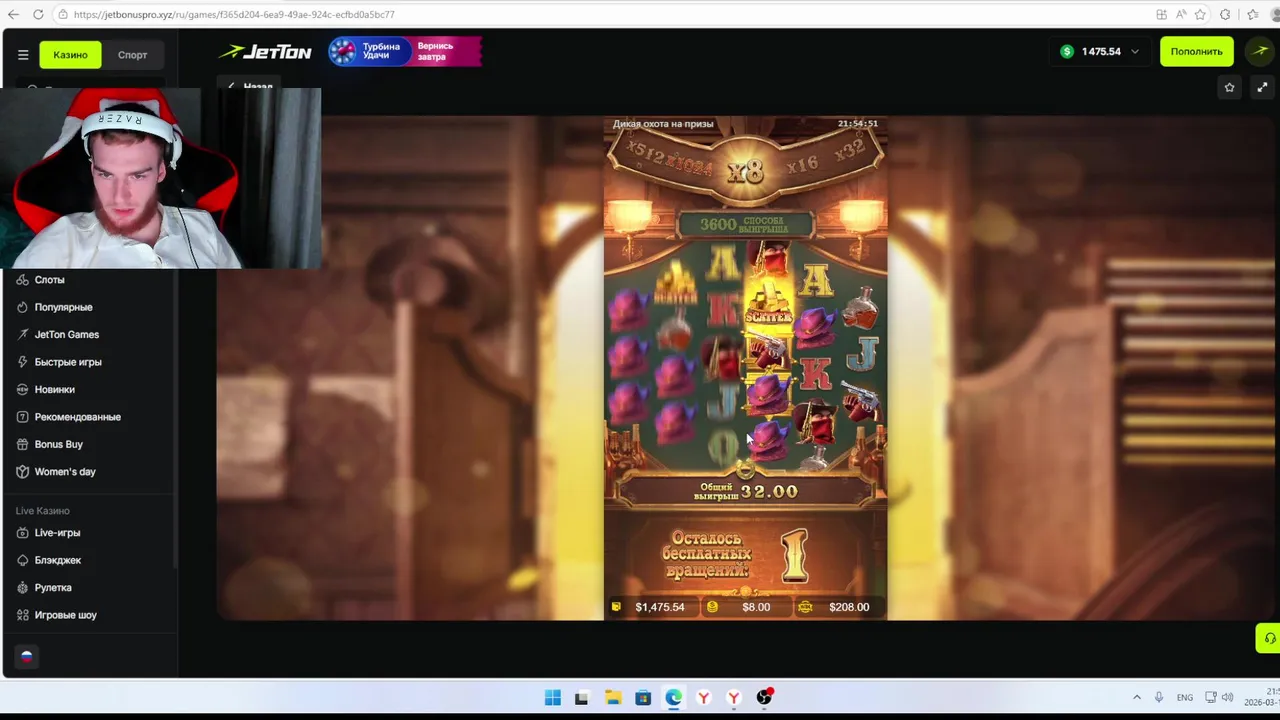Image resolution: width=1280 pixels, height=720 pixels.
Task: Click the SCATTER symbol on the reels
Action: [768, 300]
